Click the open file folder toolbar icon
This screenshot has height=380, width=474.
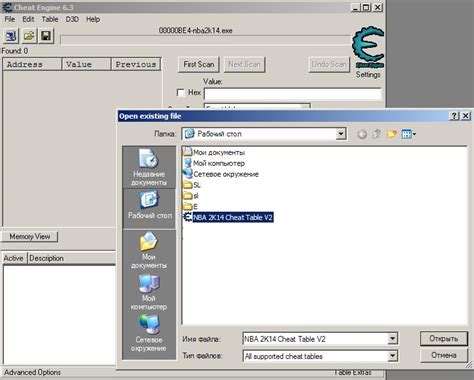pyautogui.click(x=29, y=36)
